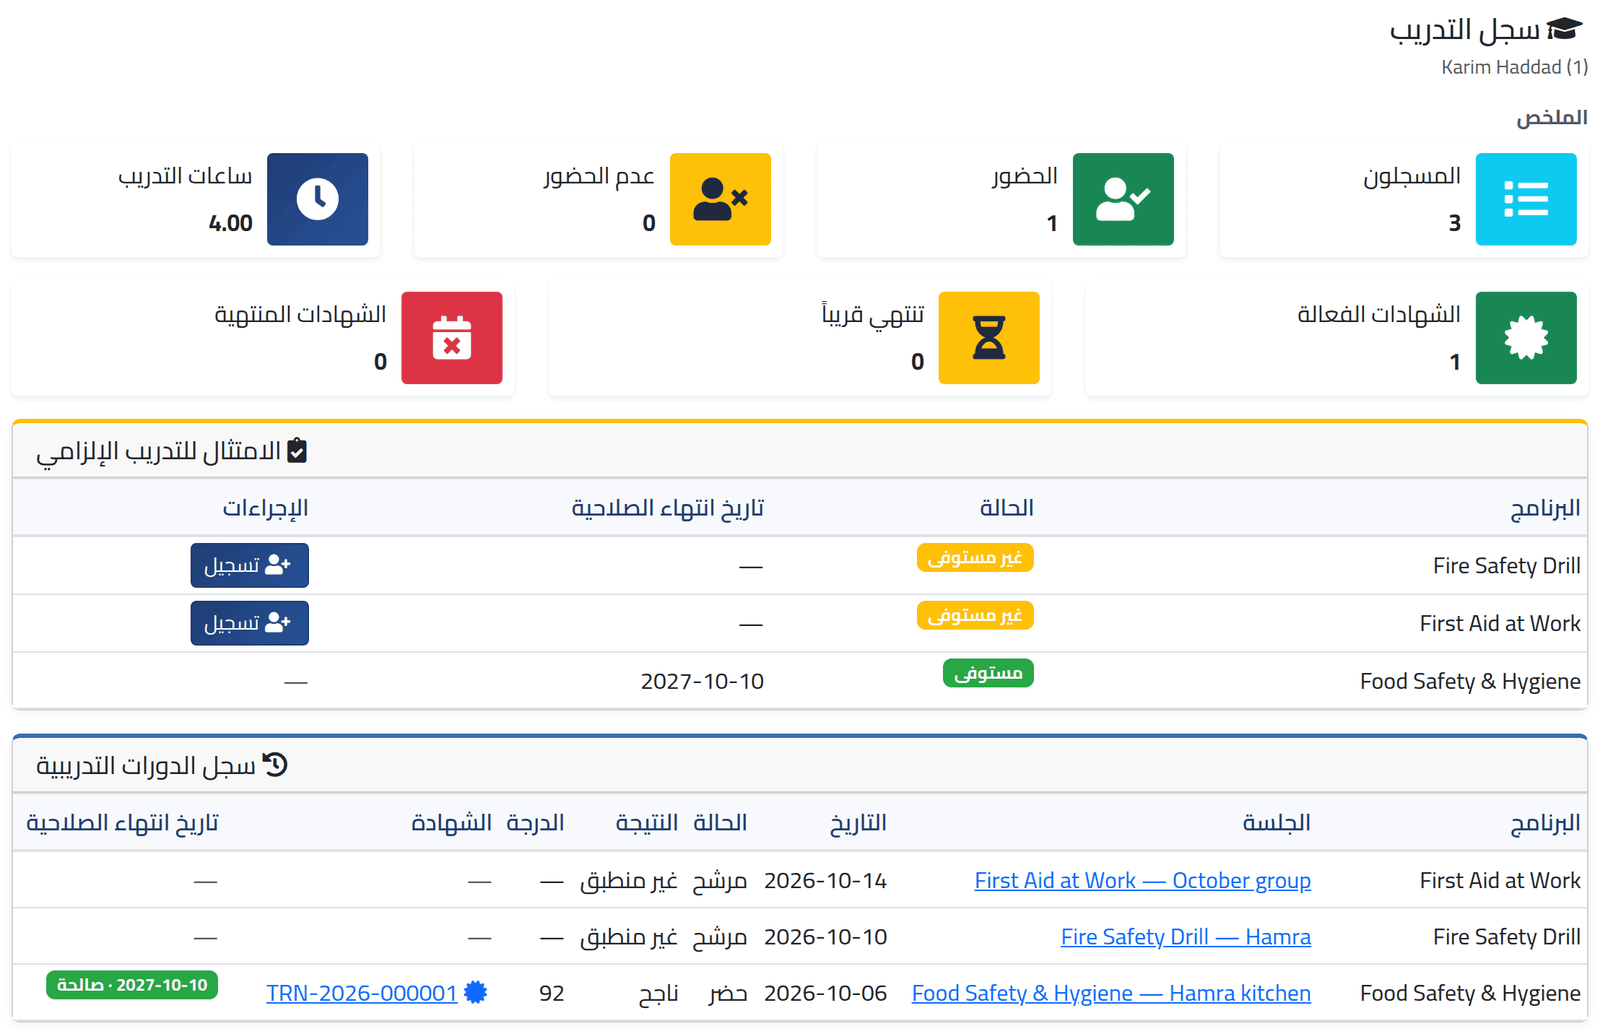Click the green 2027-10-10 صالحة validity badge
Screen dimensions: 1600x1034
tap(132, 985)
